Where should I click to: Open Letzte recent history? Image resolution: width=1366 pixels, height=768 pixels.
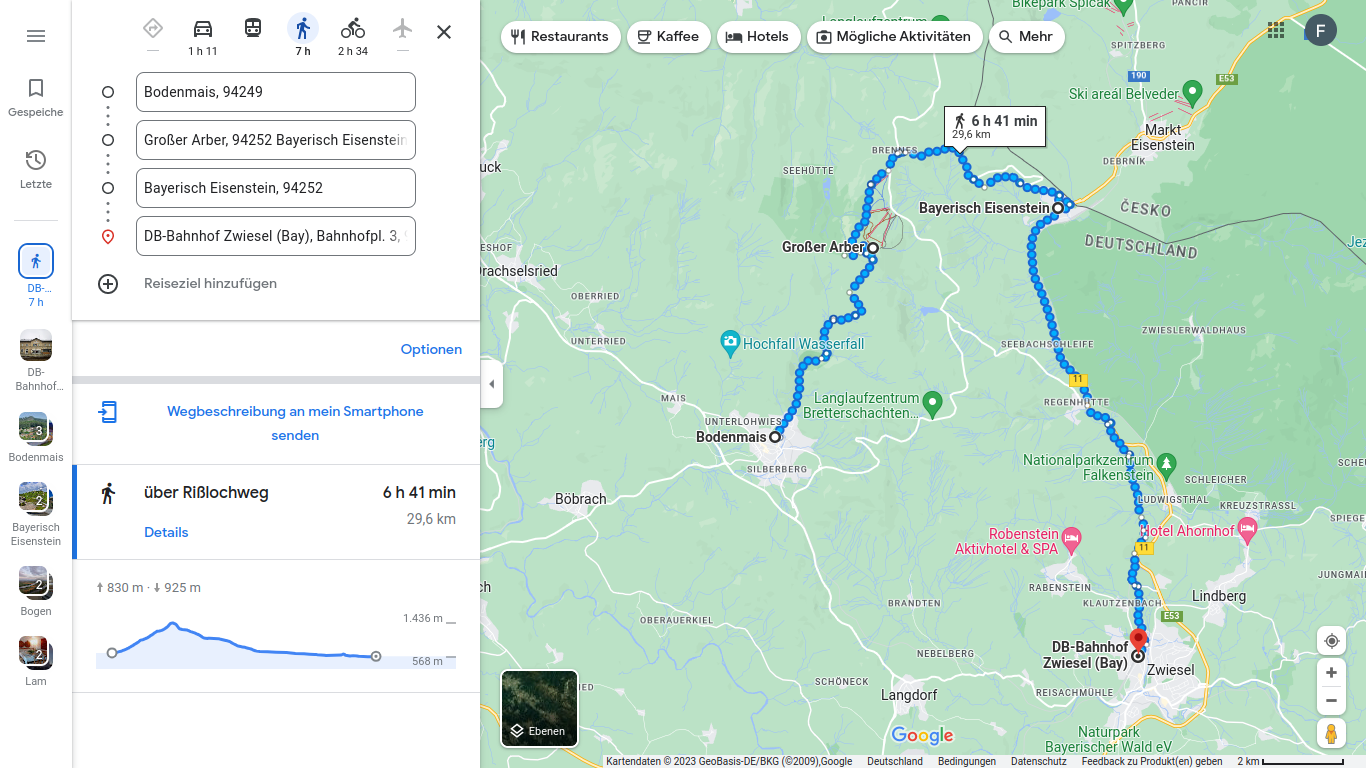36,169
